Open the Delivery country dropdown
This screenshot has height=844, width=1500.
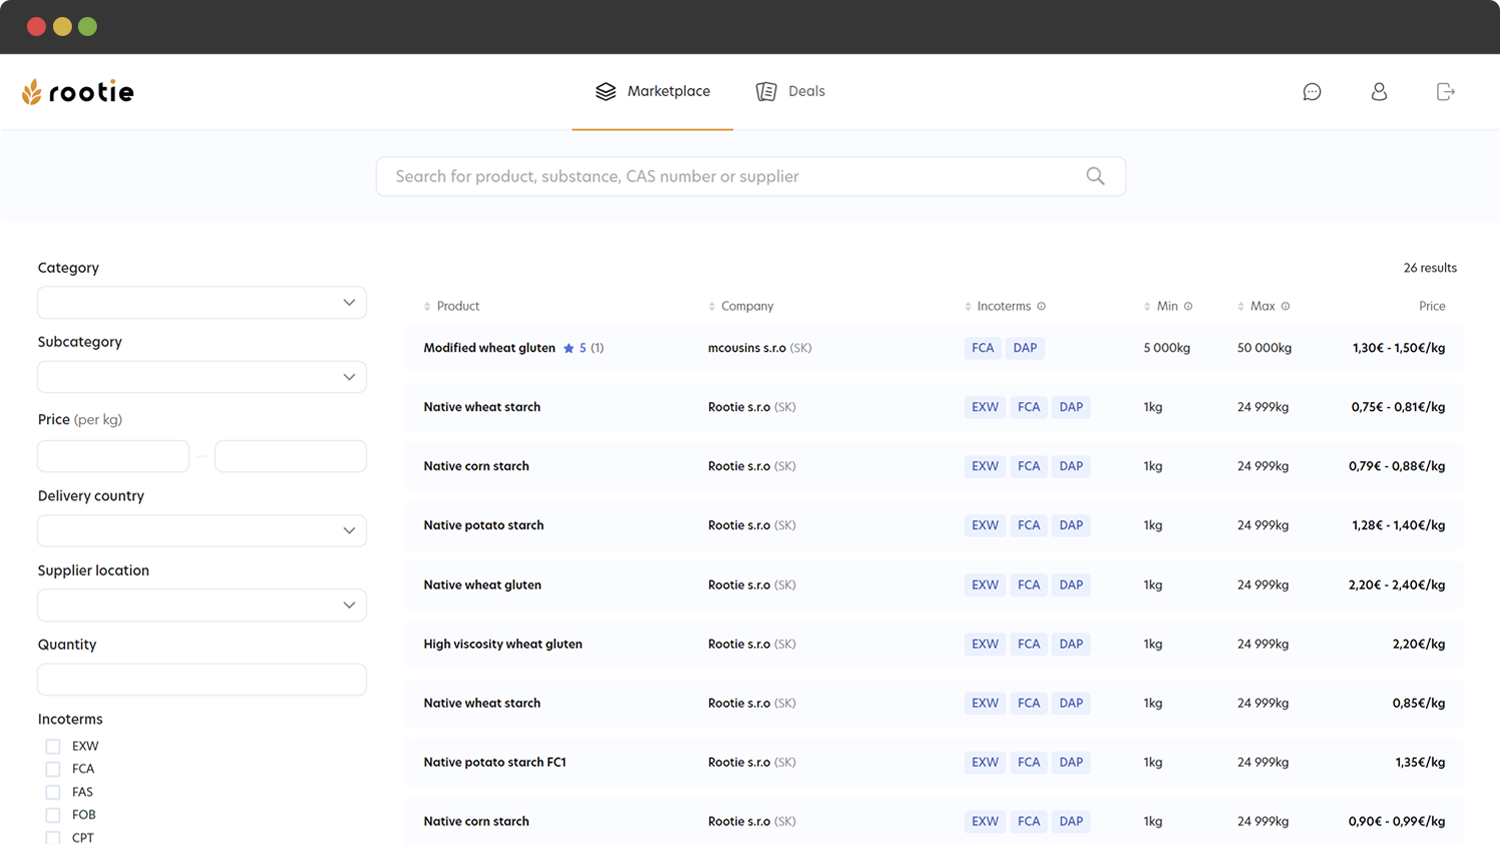(x=202, y=530)
